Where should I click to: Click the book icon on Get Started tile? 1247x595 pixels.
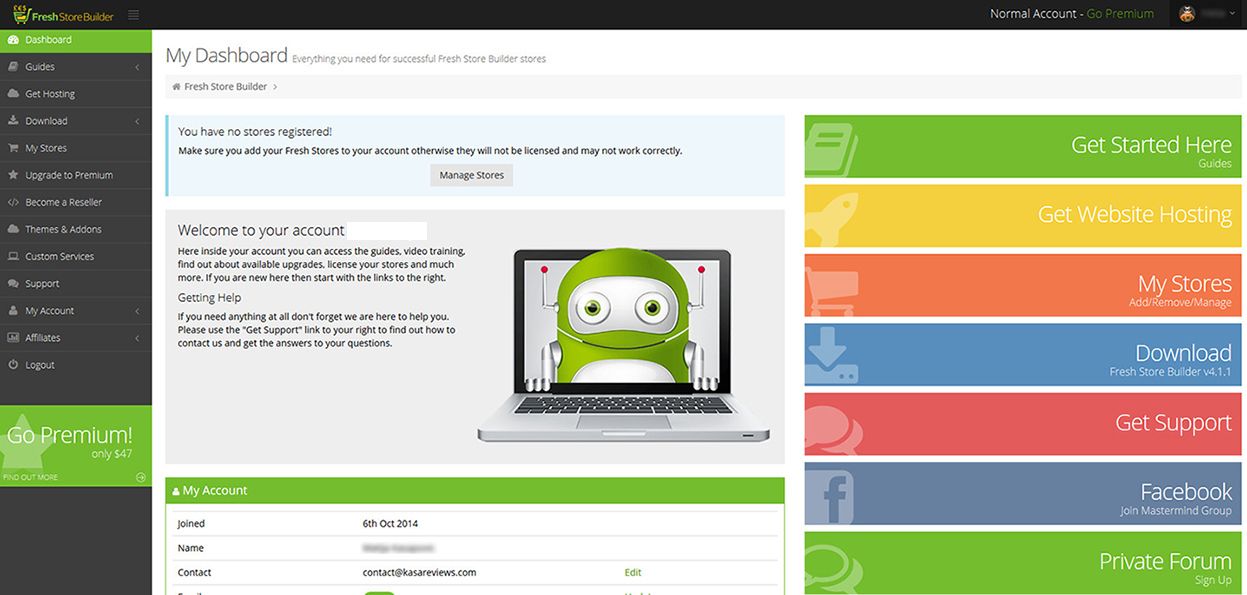tap(832, 149)
